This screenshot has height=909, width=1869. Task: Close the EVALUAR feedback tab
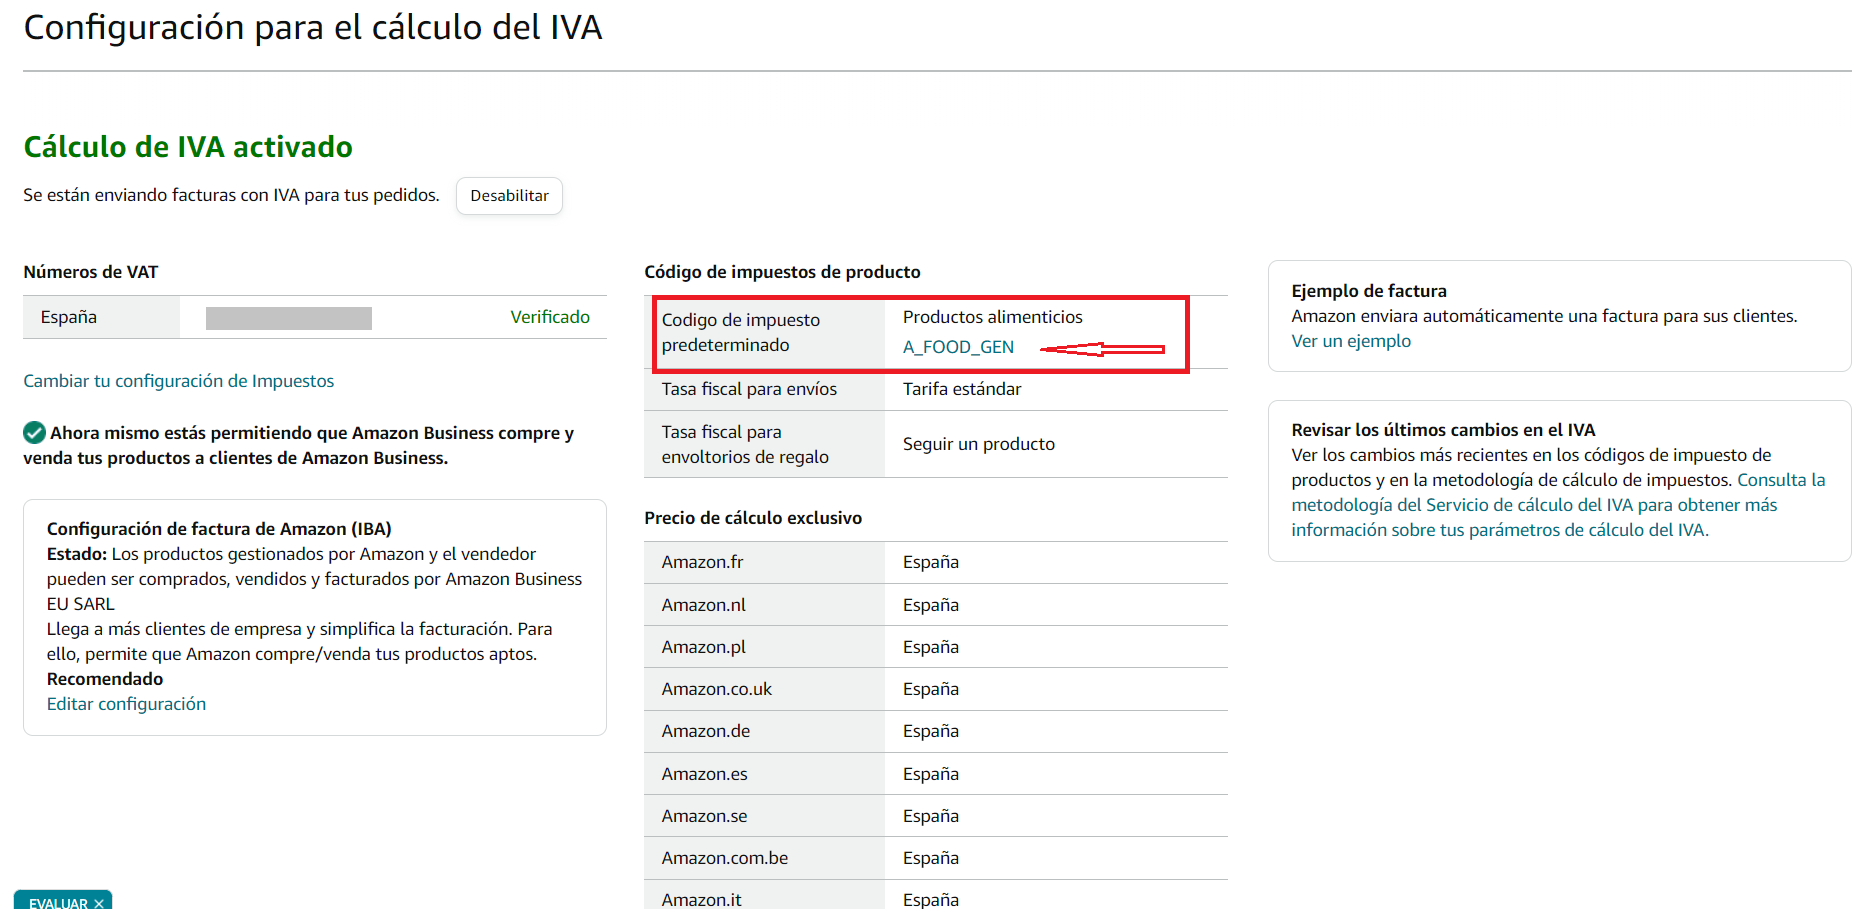99,903
